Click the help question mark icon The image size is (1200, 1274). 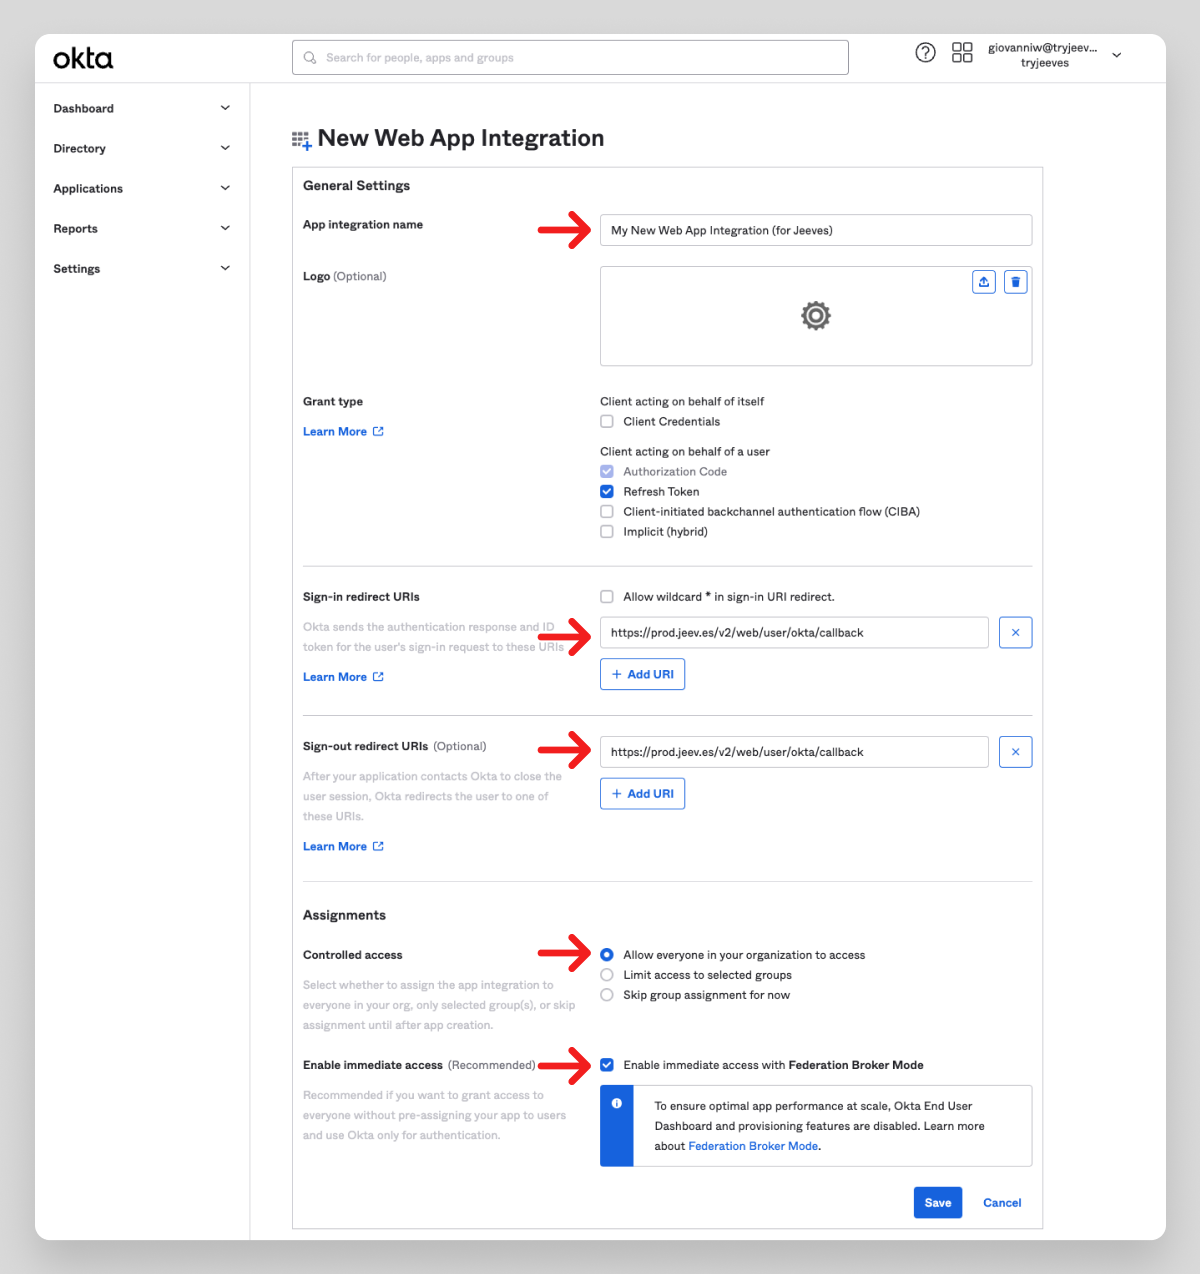[925, 53]
